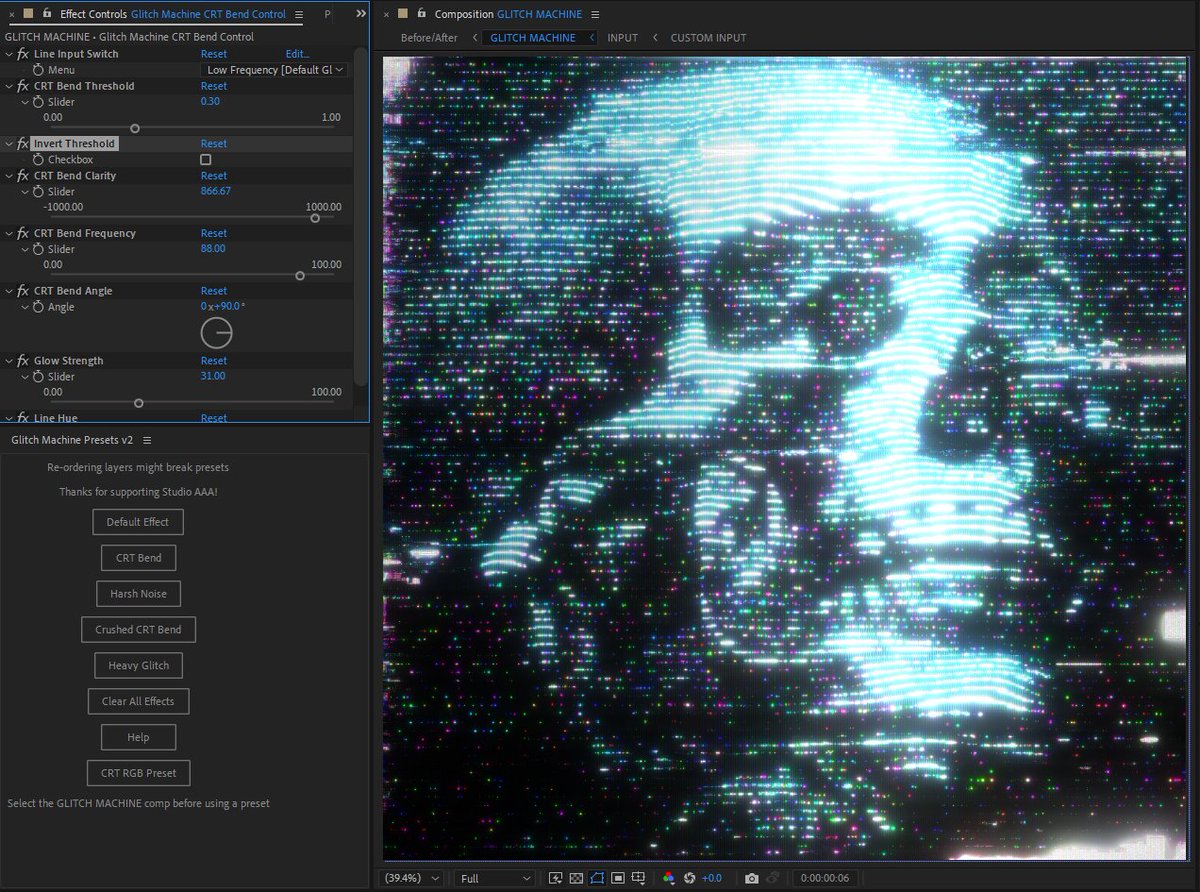
Task: Toggle fx switch for CRT Bend Frequency
Action: point(23,233)
